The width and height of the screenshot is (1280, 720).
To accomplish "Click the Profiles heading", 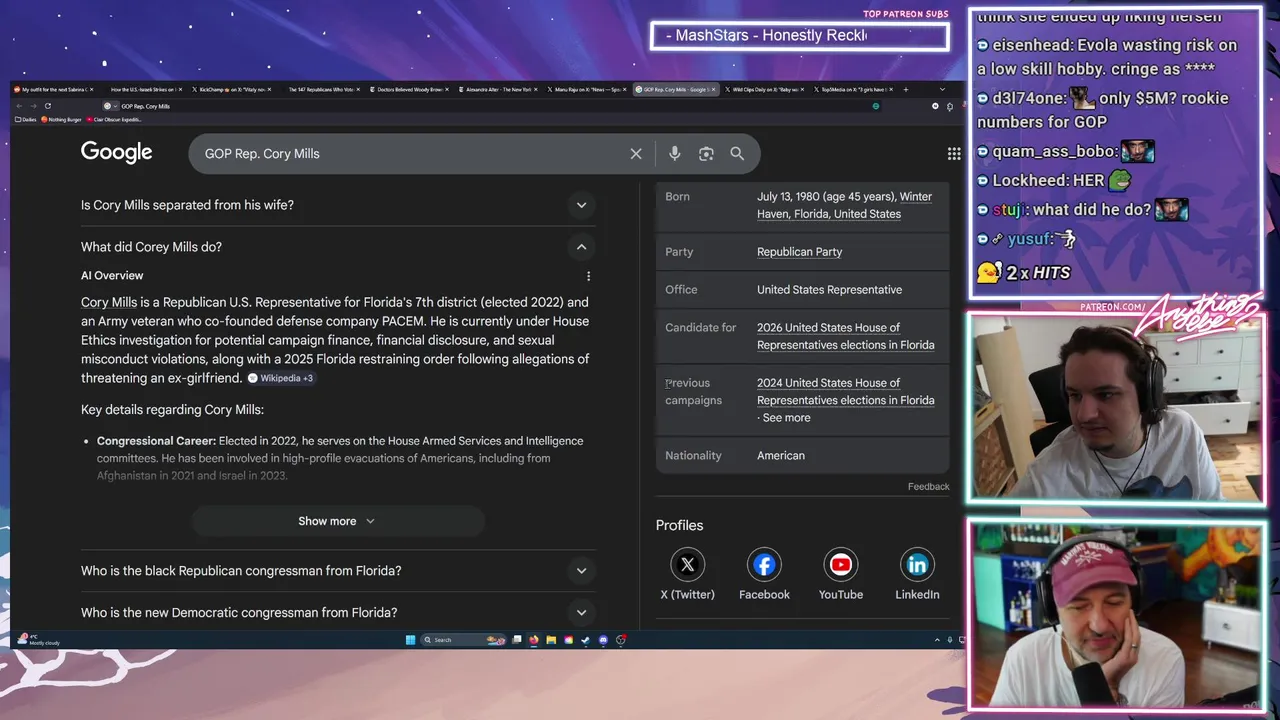I will coord(679,525).
